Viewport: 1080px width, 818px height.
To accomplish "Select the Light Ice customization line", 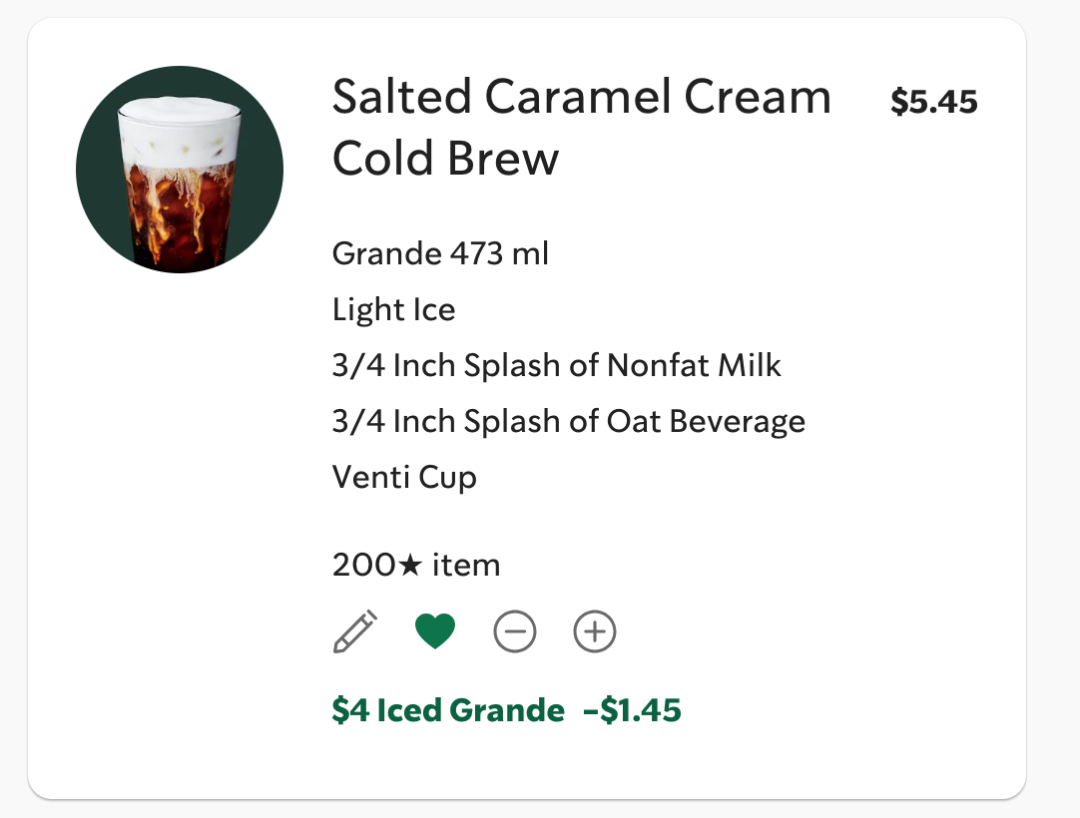I will (393, 310).
